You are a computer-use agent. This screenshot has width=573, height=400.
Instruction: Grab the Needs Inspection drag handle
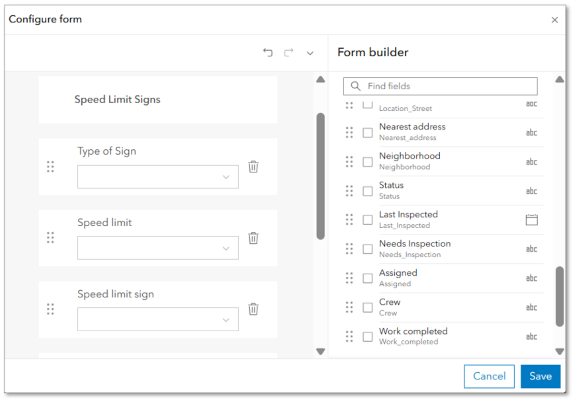349,249
